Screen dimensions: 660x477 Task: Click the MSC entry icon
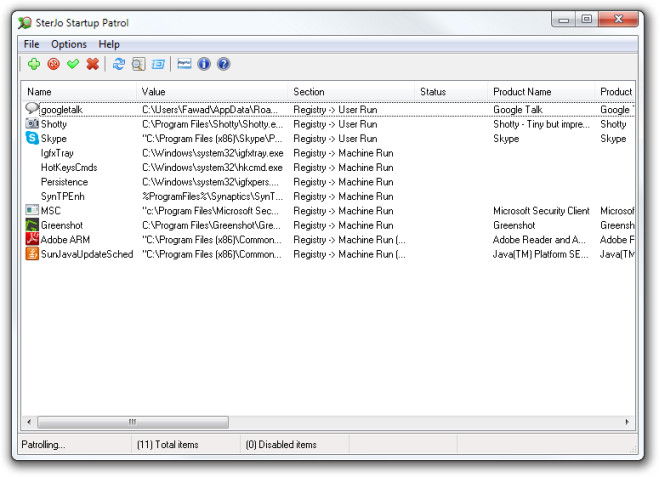click(x=32, y=210)
